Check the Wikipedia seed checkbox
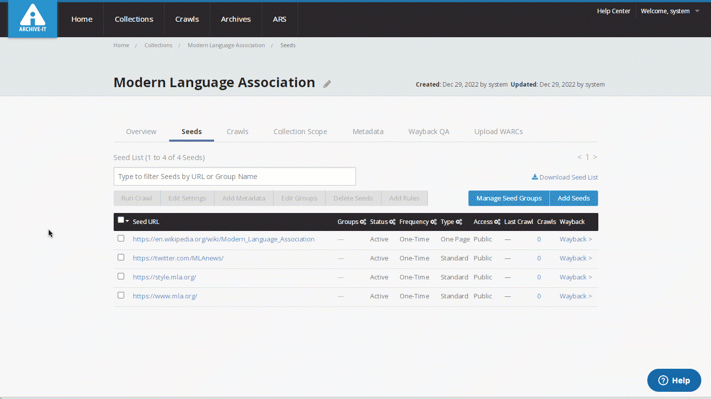711x399 pixels. tap(121, 238)
